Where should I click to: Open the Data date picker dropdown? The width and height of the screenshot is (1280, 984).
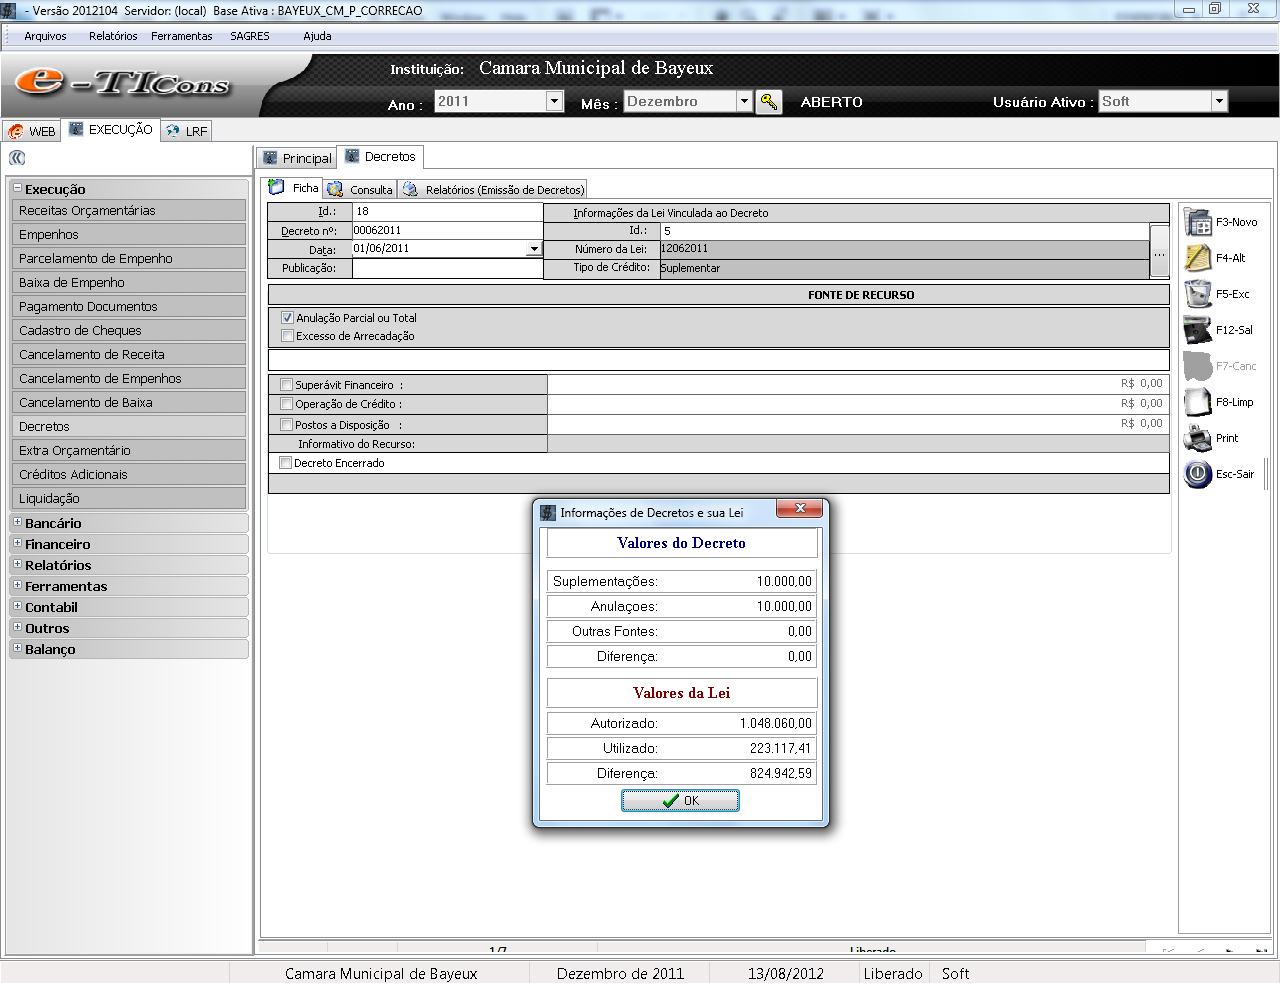pyautogui.click(x=534, y=249)
